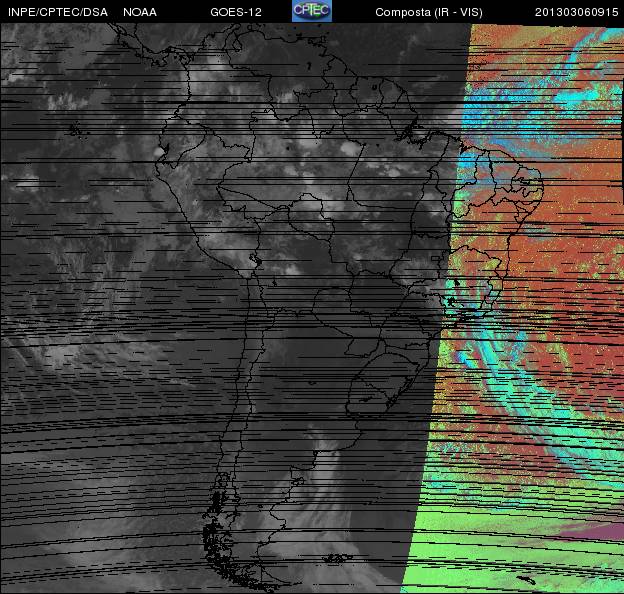Click the INPE/CPTEC/DSA header text
The image size is (624, 594).
(58, 12)
